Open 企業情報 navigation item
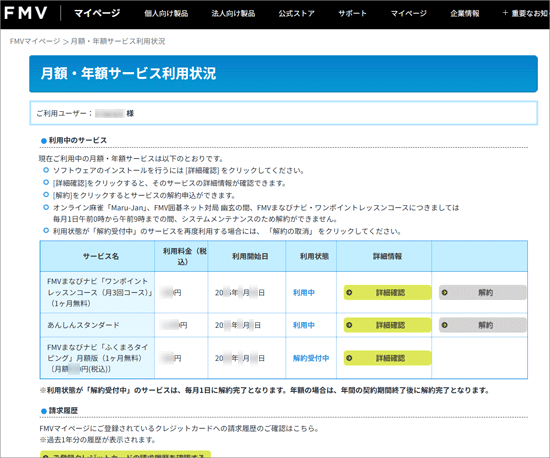This screenshot has height=458, width=550. click(x=465, y=14)
